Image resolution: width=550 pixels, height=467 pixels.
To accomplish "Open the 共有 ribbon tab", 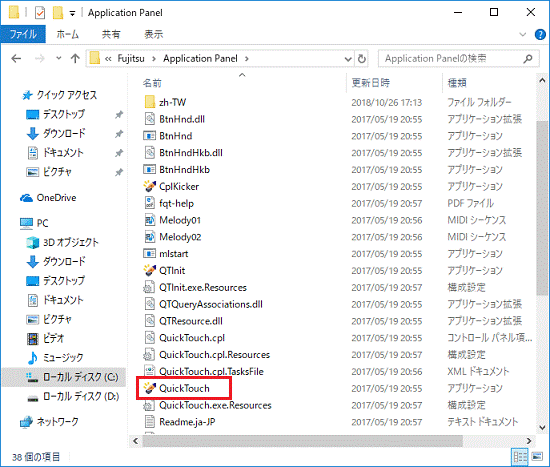I will pyautogui.click(x=111, y=34).
